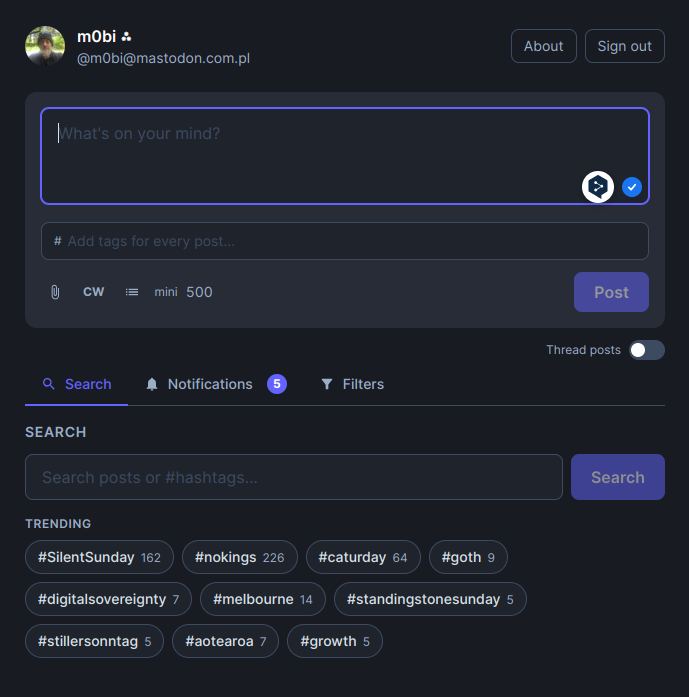Click the attach file paperclip icon

(x=55, y=292)
